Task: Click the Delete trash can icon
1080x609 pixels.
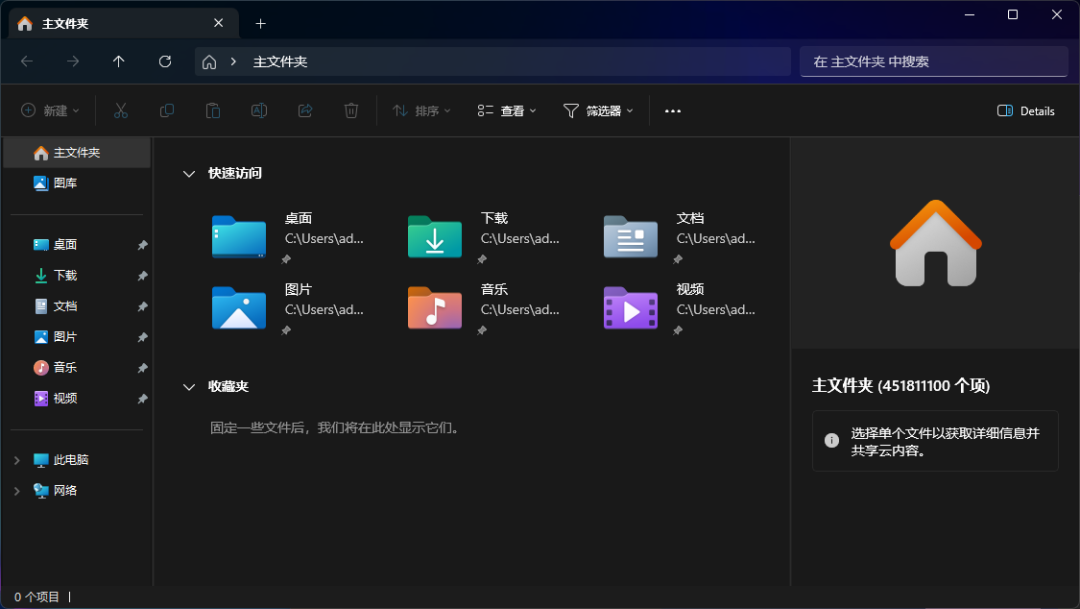Action: (351, 111)
